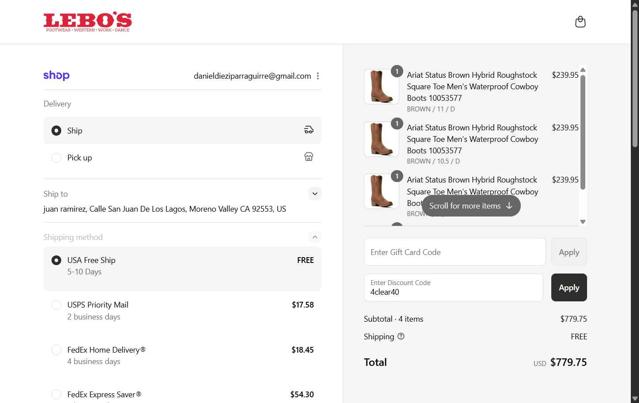Screen dimensions: 639x403
Task: Click the 2 business days estimate
Action: (x=94, y=317)
